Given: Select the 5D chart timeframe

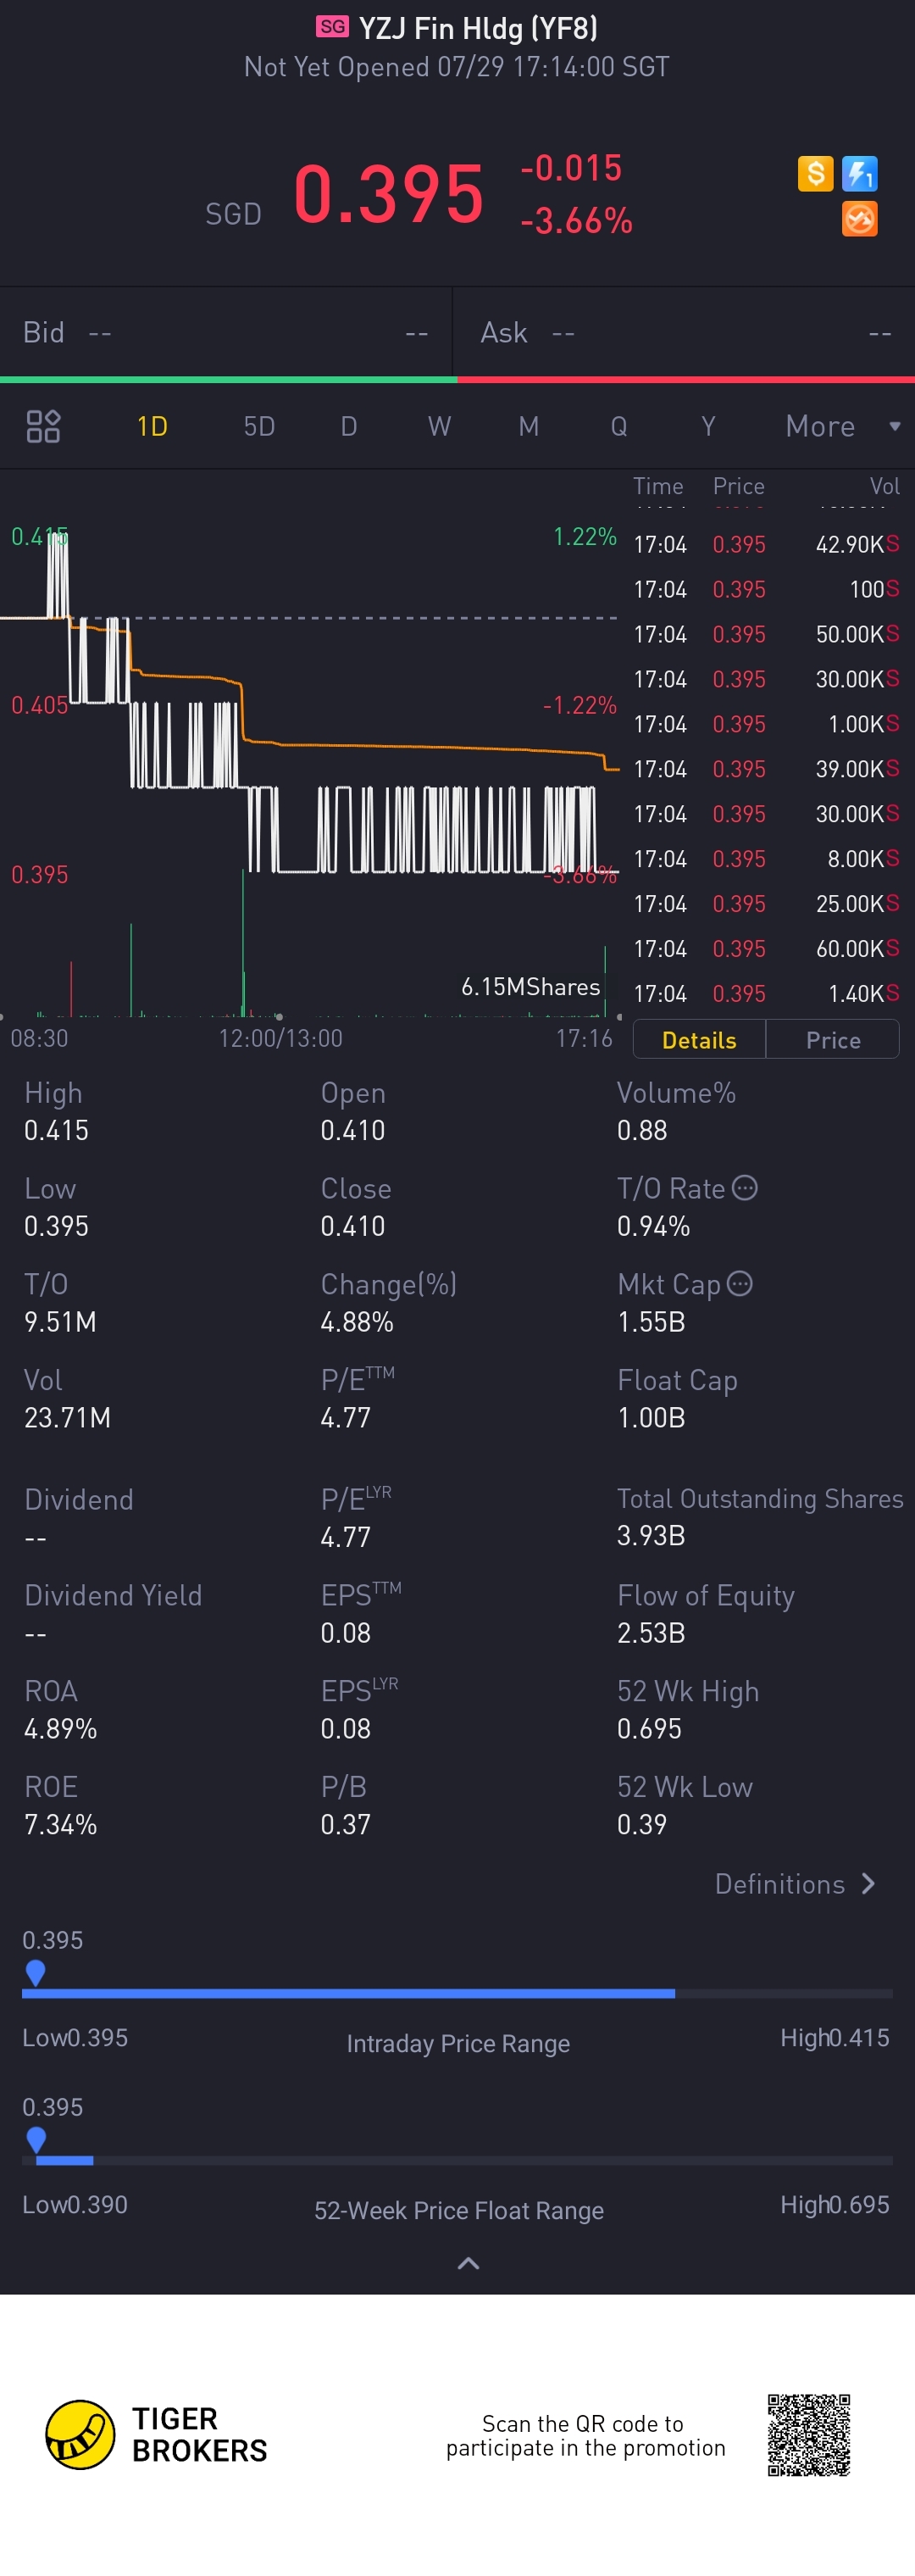Looking at the screenshot, I should [x=259, y=426].
